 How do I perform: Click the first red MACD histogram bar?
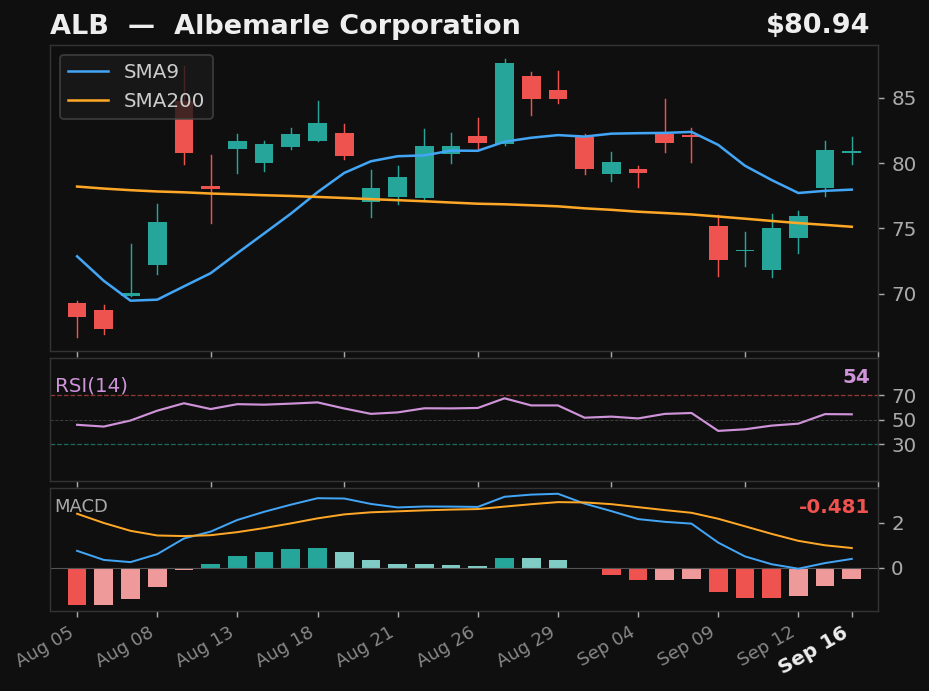pos(77,587)
